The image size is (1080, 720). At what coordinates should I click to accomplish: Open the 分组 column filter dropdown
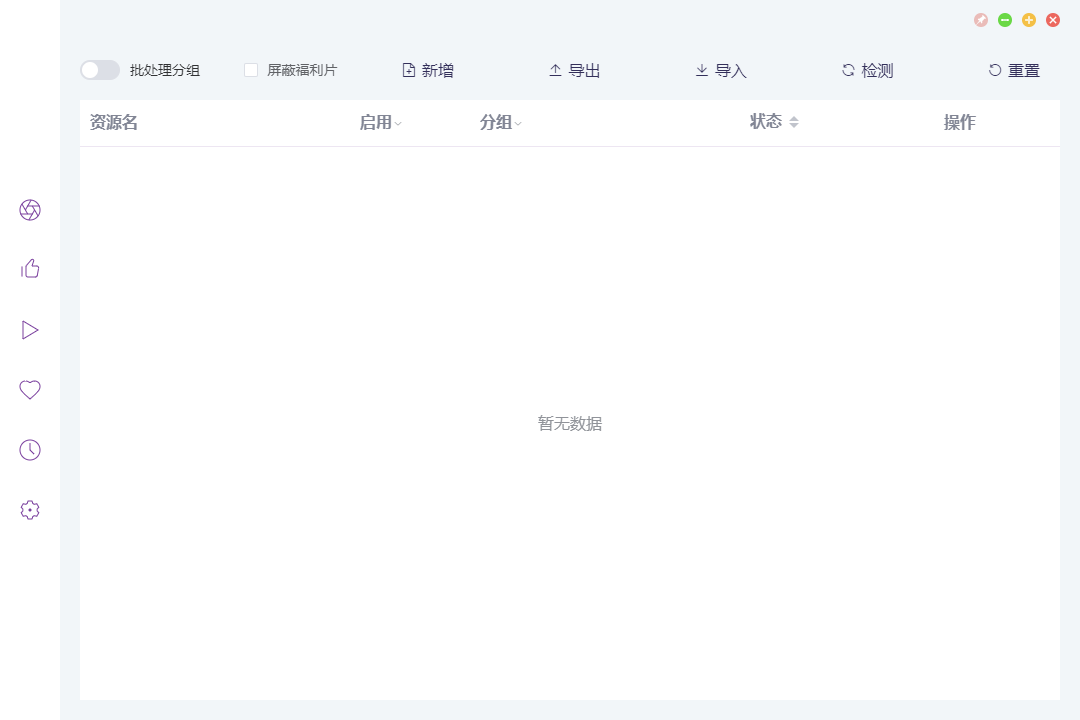[518, 124]
